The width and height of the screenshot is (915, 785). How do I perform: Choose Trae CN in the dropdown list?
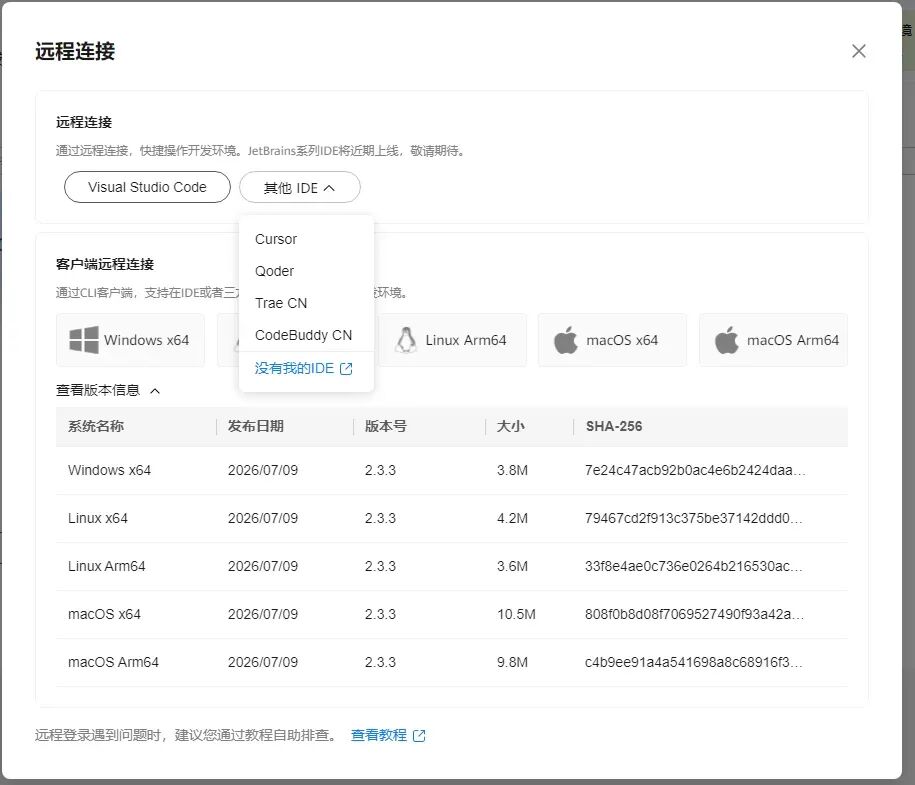pos(281,303)
